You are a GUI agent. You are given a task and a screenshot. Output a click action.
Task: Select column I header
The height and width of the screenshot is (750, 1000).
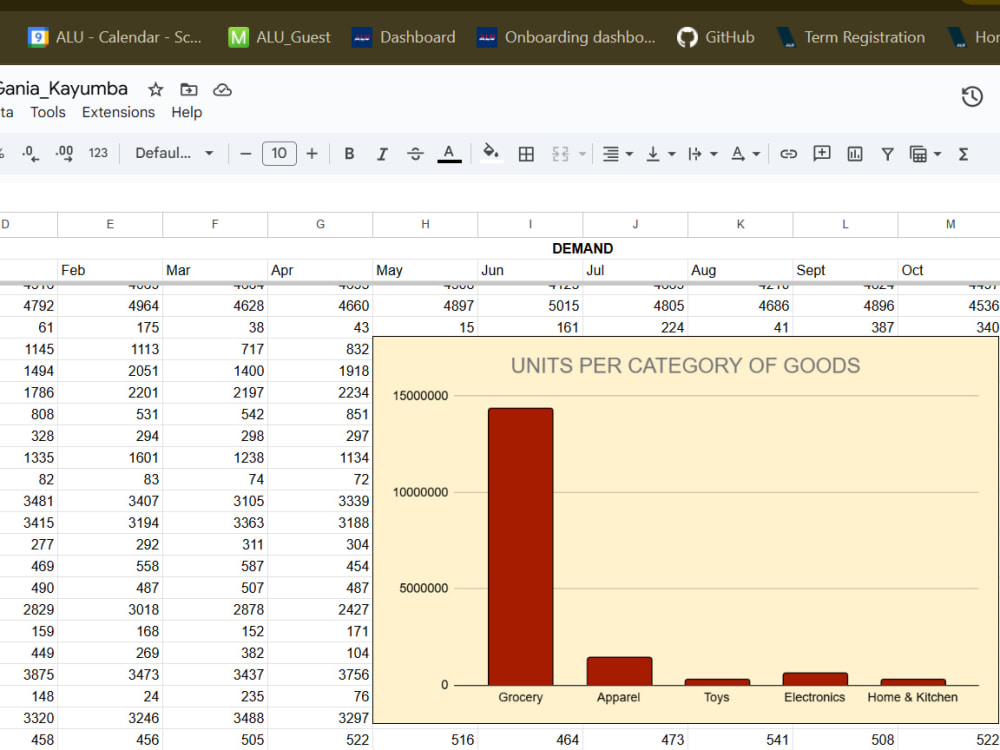coord(530,224)
